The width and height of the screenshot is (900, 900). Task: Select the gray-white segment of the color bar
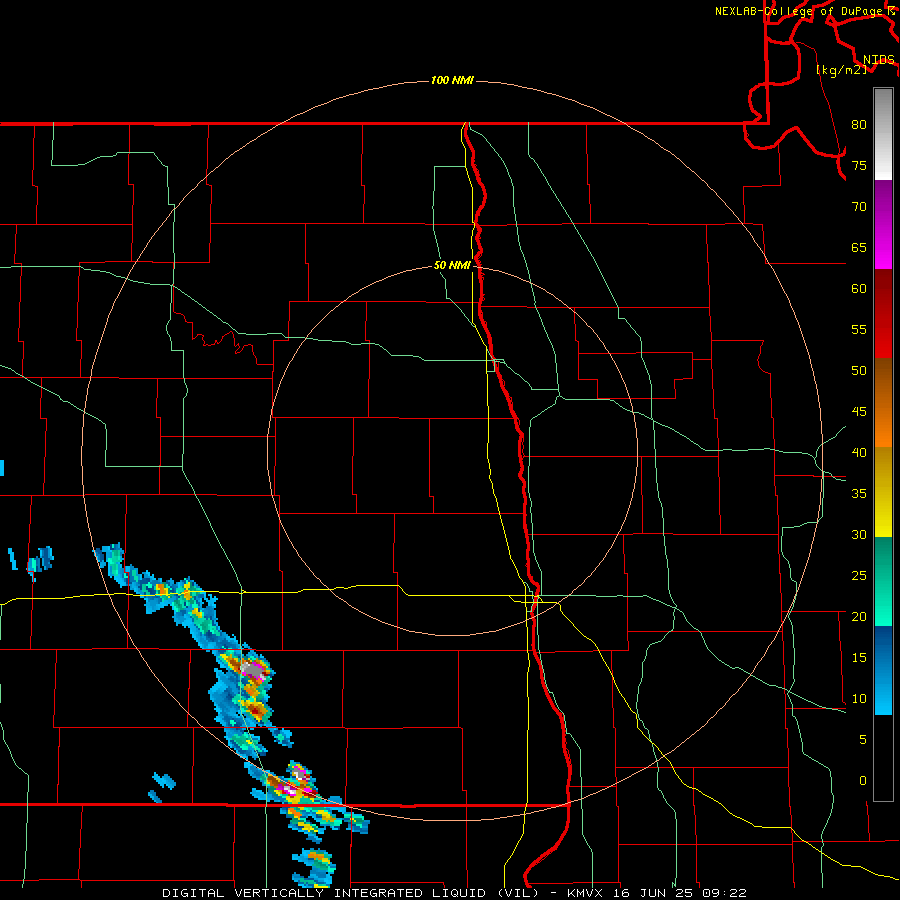[883, 134]
